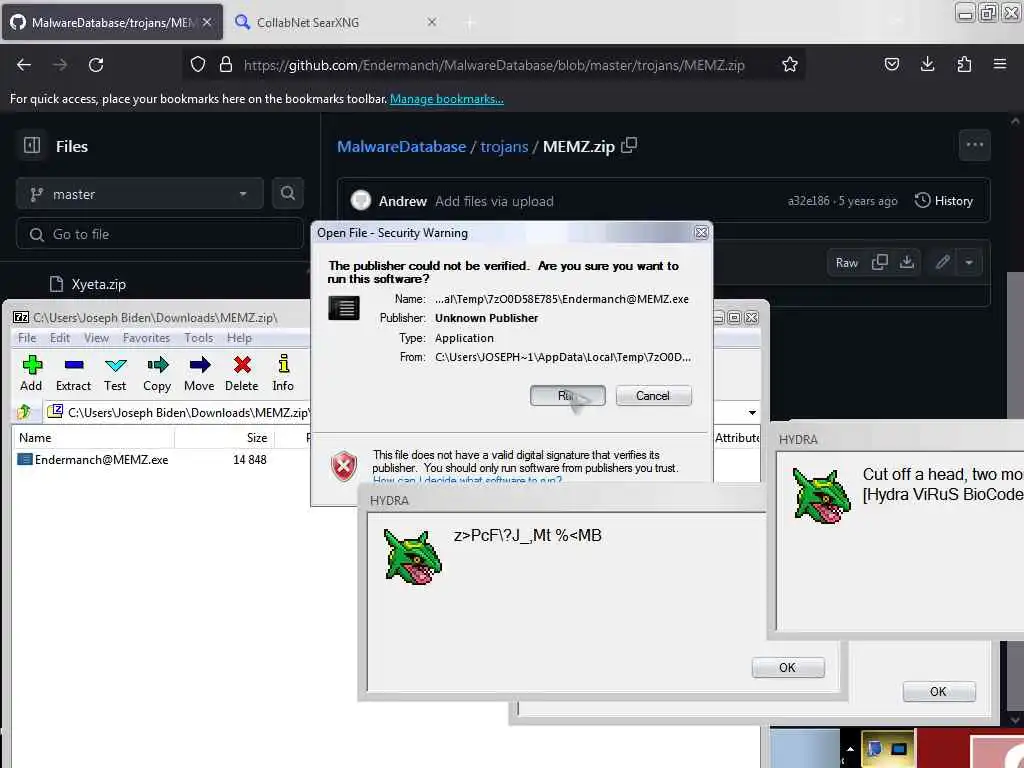Click the browser URL address bar
The image size is (1024, 768).
[x=494, y=65]
